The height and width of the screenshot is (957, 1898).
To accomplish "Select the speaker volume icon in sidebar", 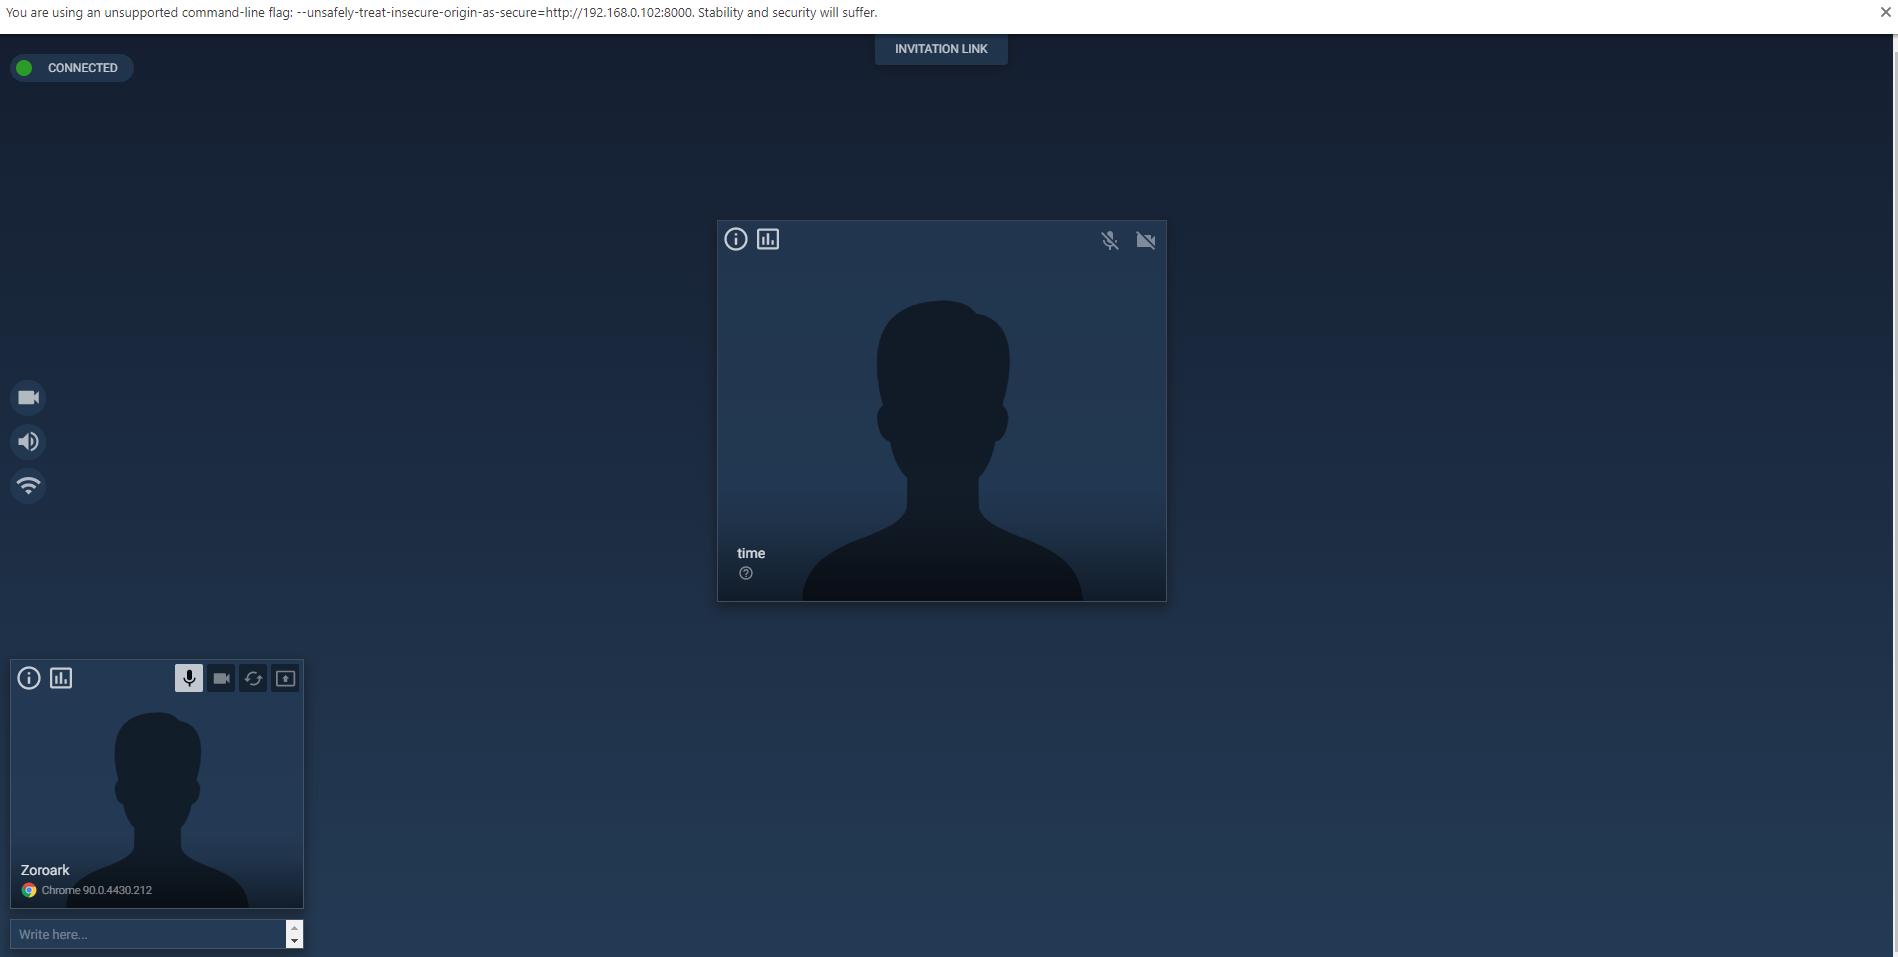I will pos(28,441).
